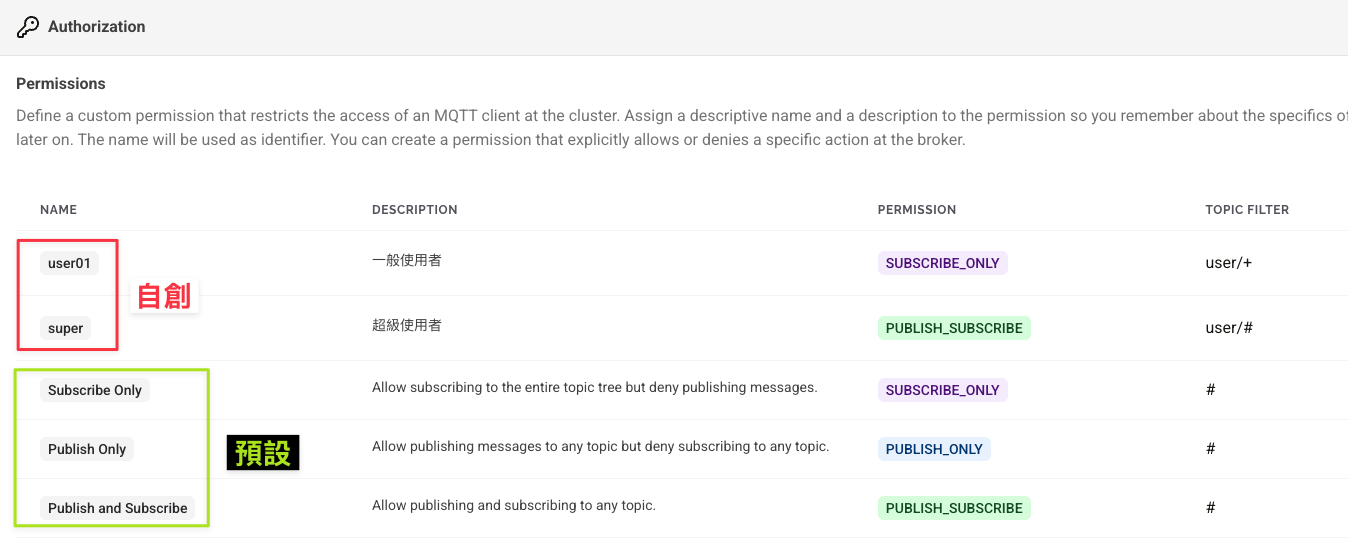This screenshot has width=1348, height=549.
Task: Click the PERMISSION column header
Action: click(916, 210)
